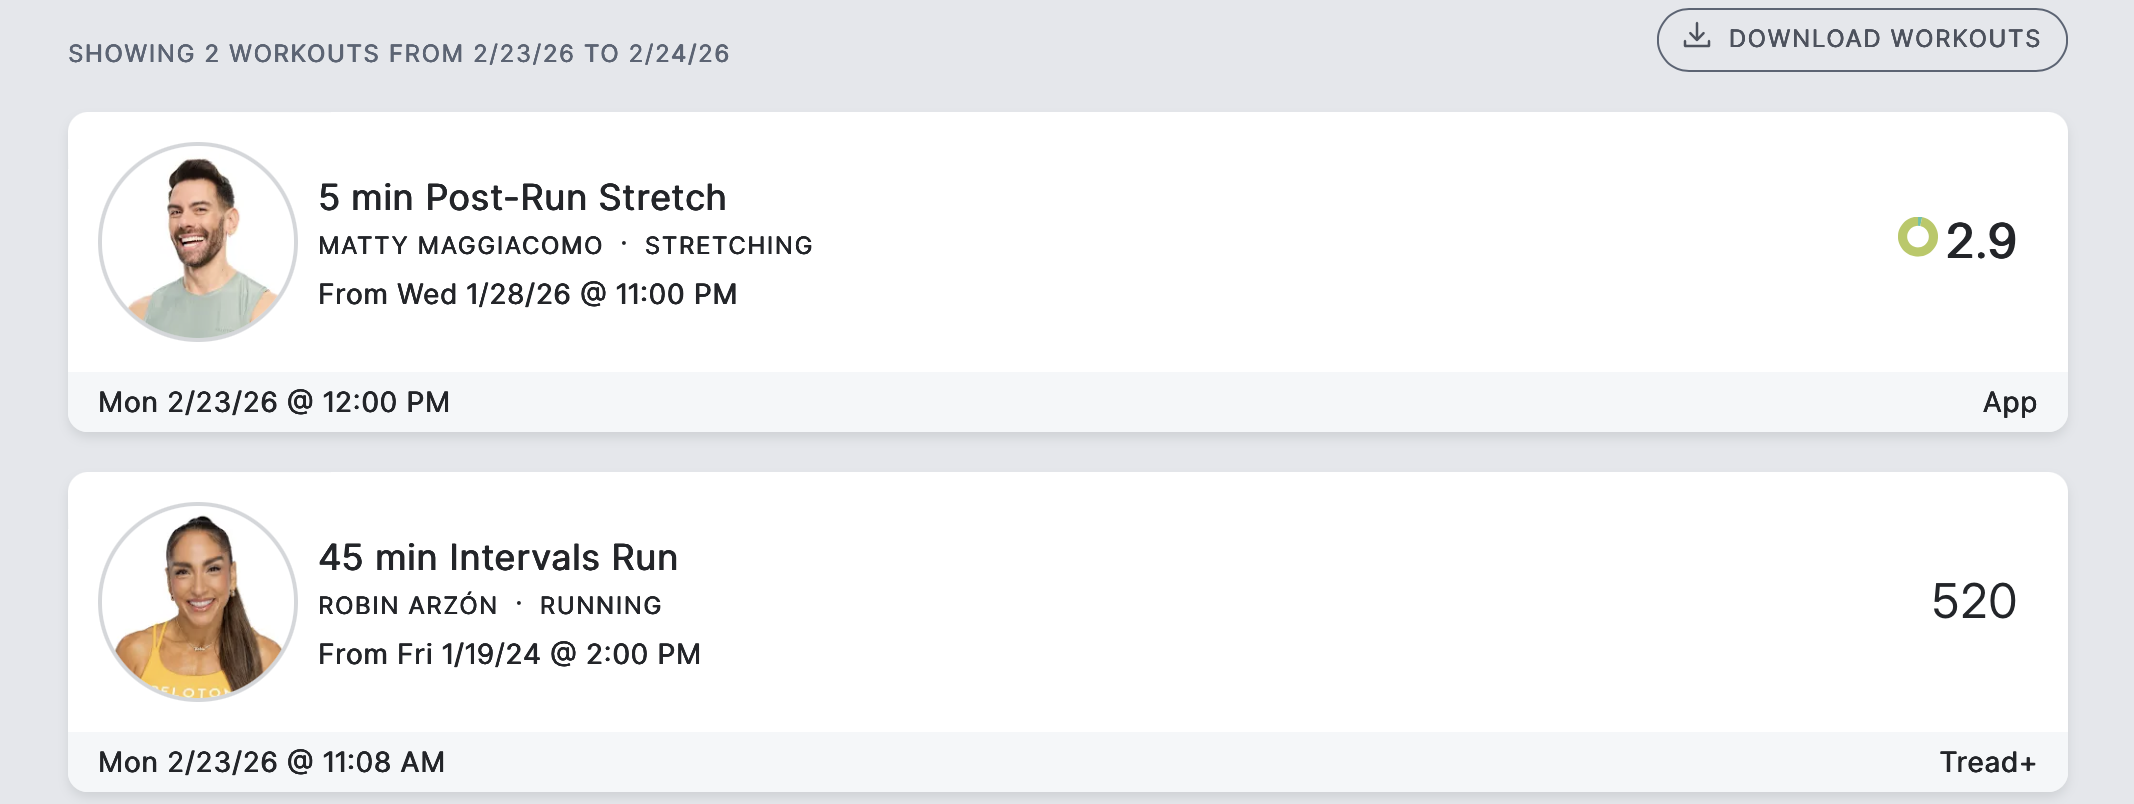Open the 5 min Post-Run Stretch workout

(522, 198)
